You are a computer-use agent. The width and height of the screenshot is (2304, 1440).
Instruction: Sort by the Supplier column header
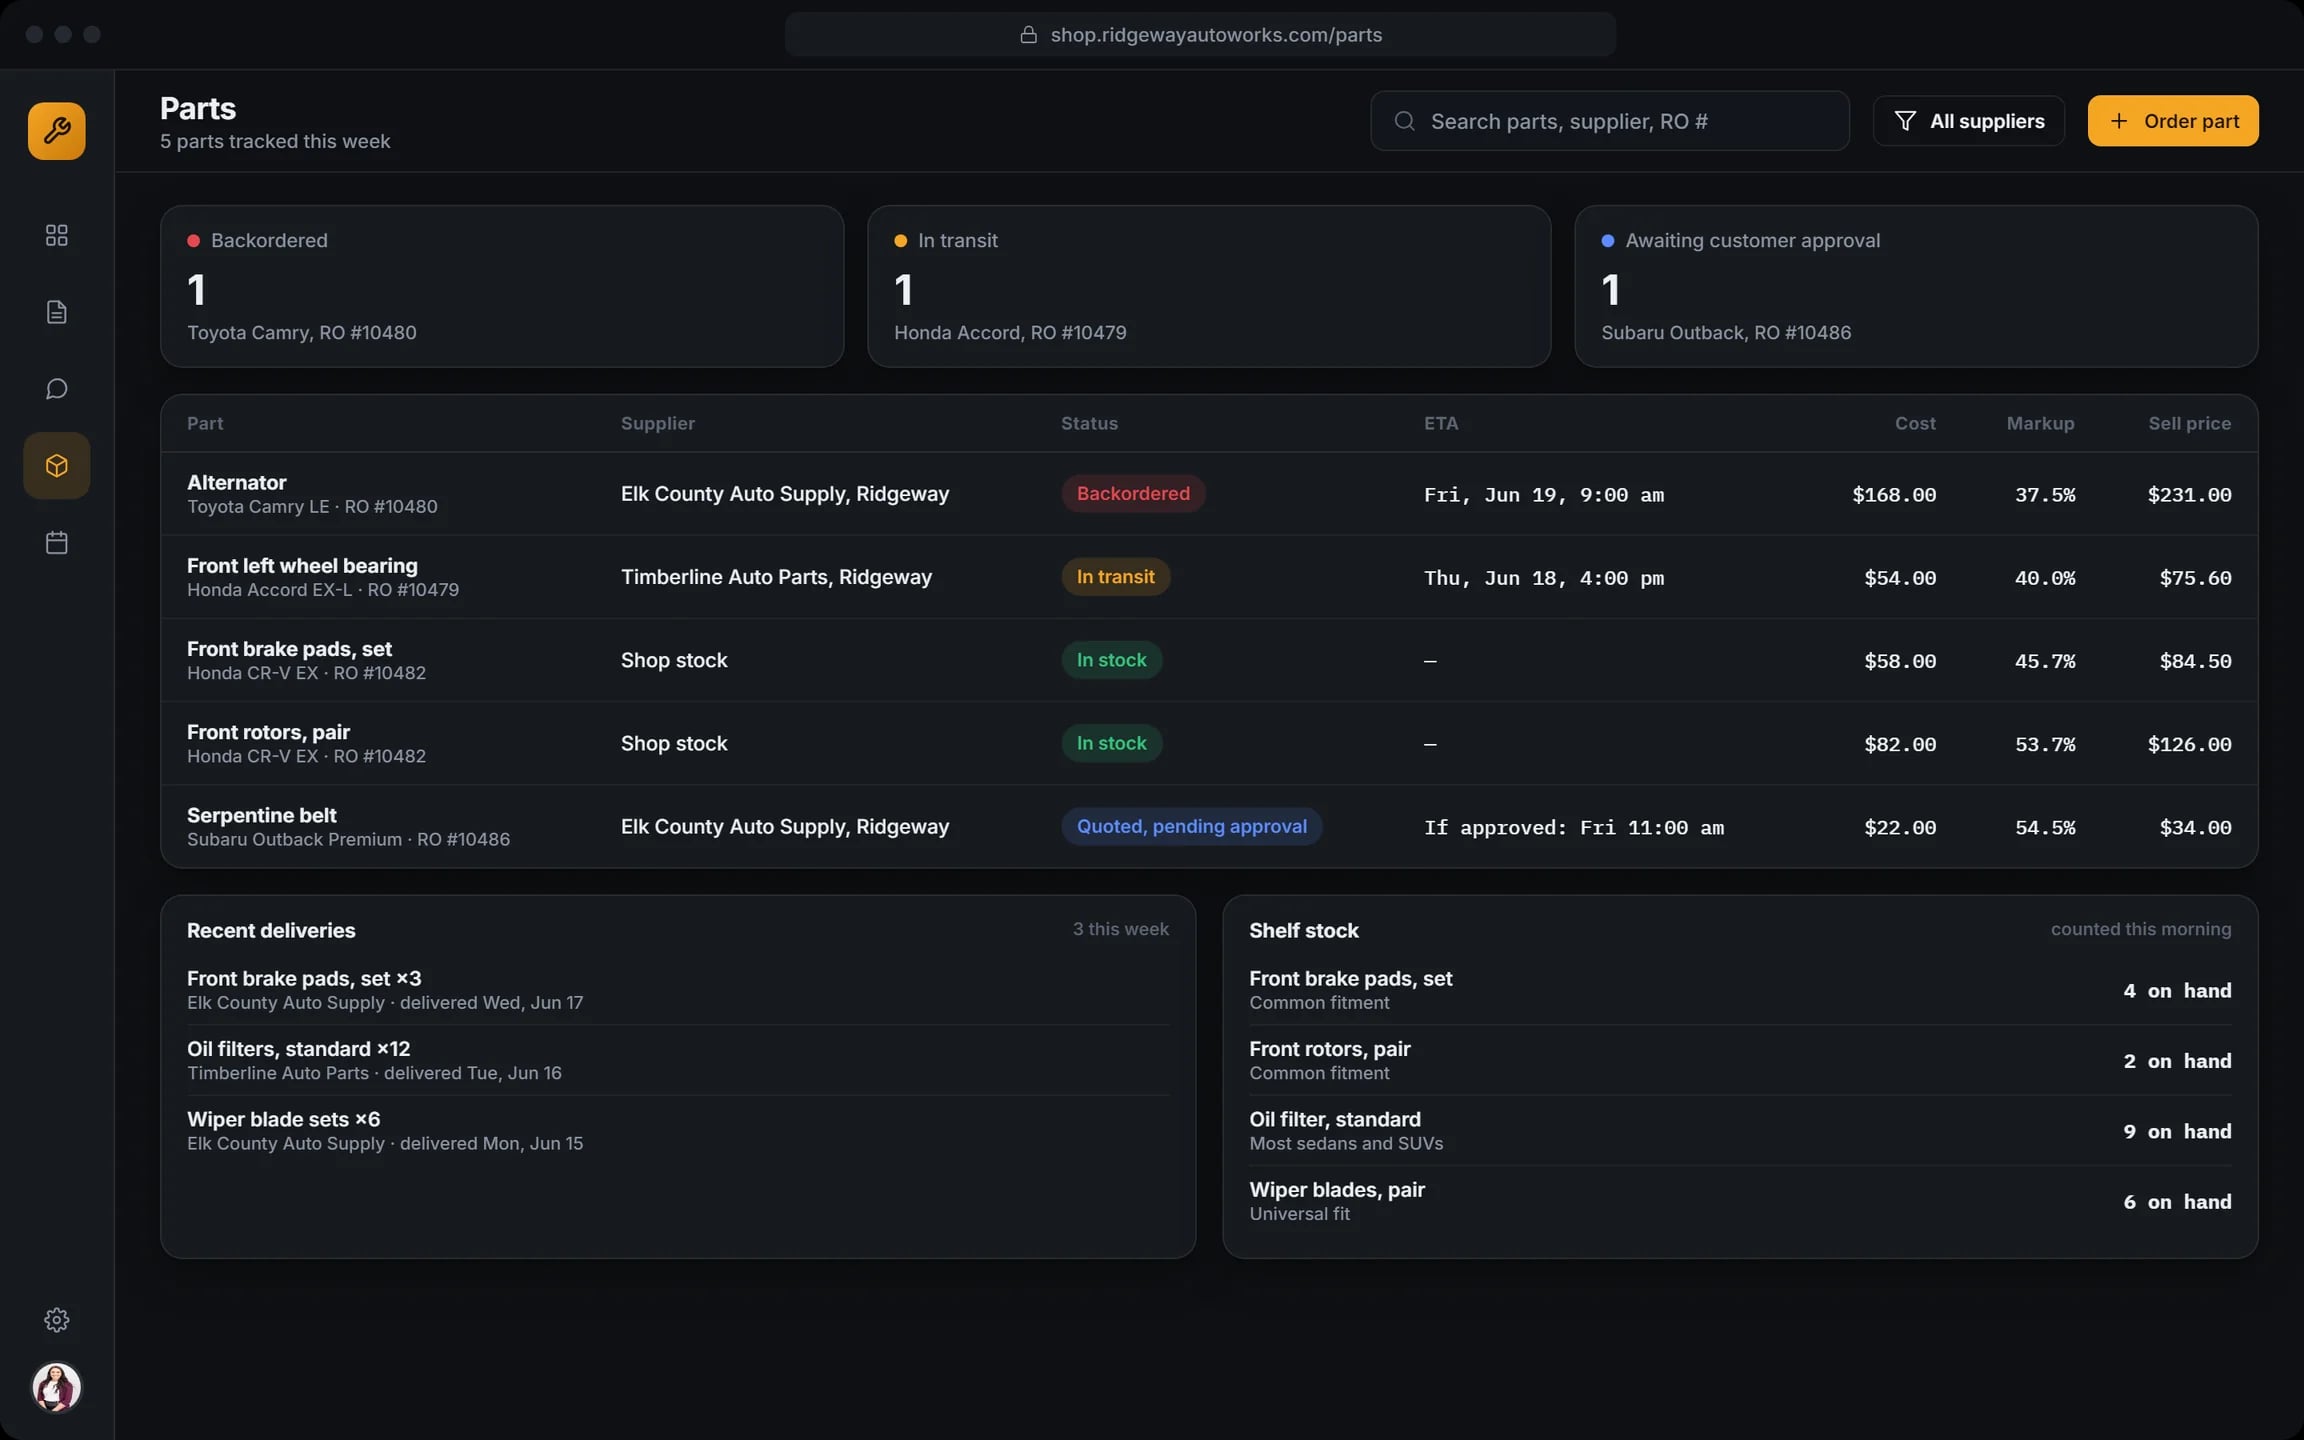658,424
